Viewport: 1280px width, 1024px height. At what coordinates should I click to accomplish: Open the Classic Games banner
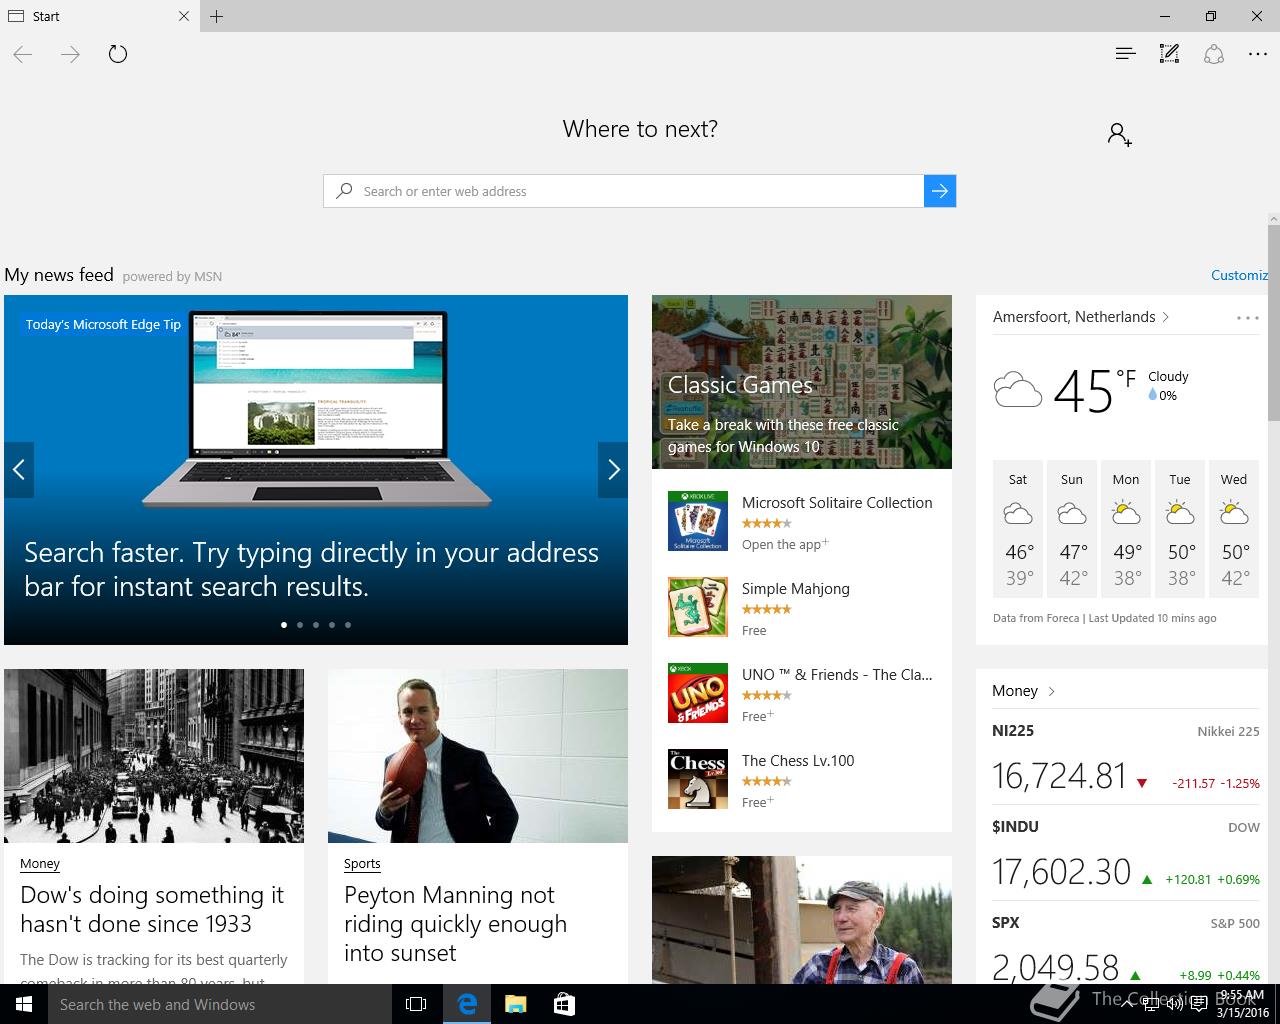tap(802, 382)
